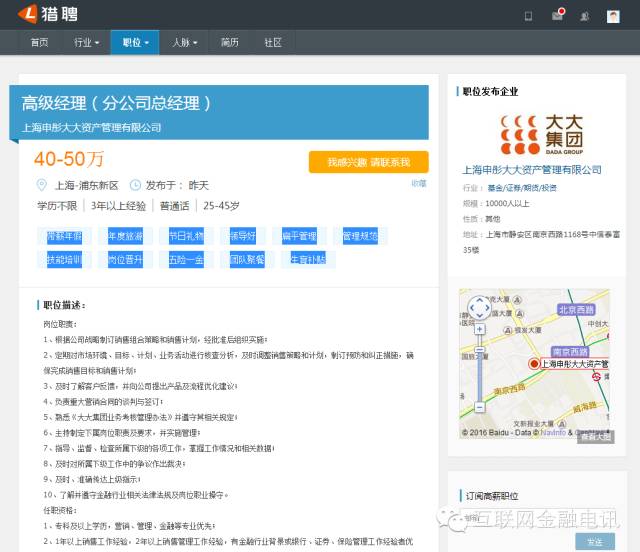
Task: Open the 简历 resume tab
Action: [x=229, y=42]
